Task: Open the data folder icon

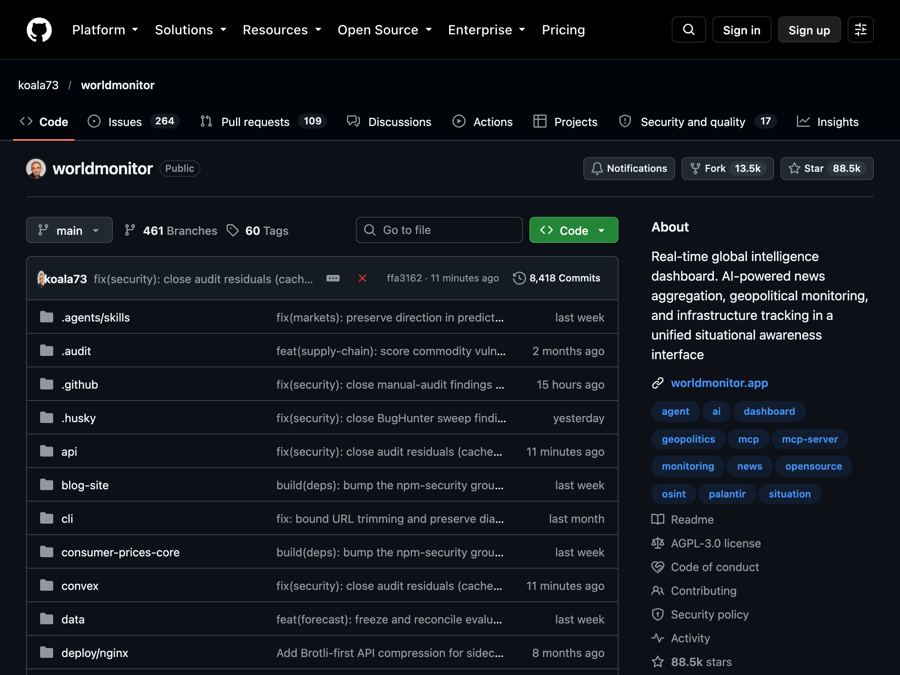Action: coord(46,619)
